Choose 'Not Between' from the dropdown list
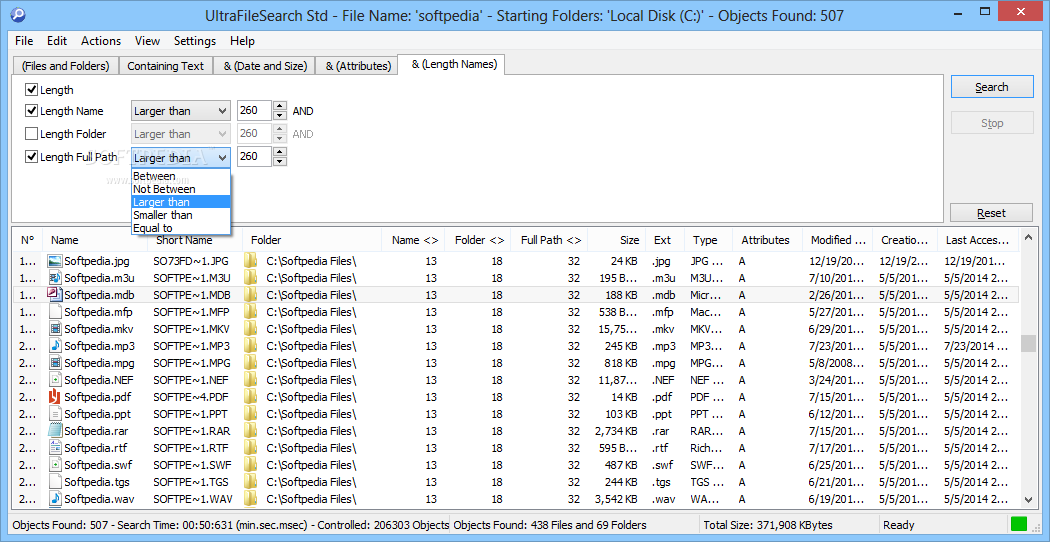This screenshot has height=542, width=1050. click(x=181, y=189)
